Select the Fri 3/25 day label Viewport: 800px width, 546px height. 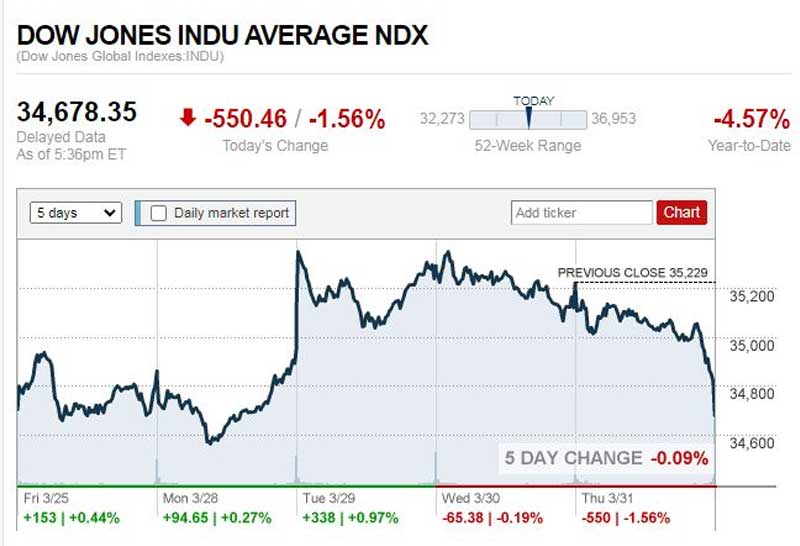[43, 498]
